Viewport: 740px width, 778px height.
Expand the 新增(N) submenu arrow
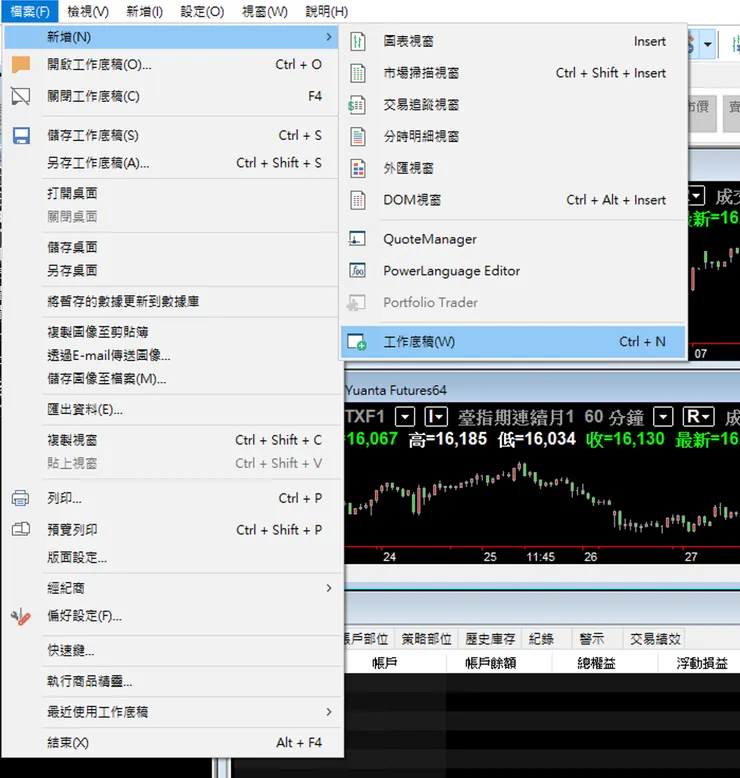click(329, 37)
